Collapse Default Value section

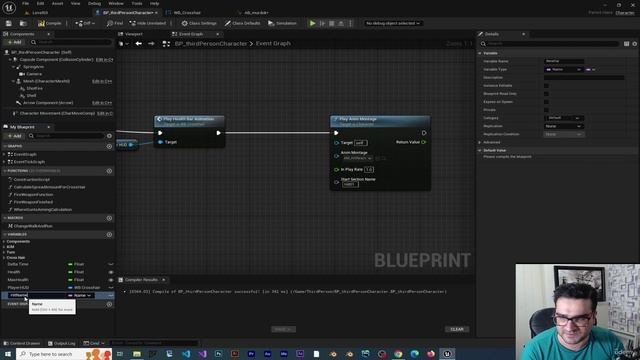point(480,151)
